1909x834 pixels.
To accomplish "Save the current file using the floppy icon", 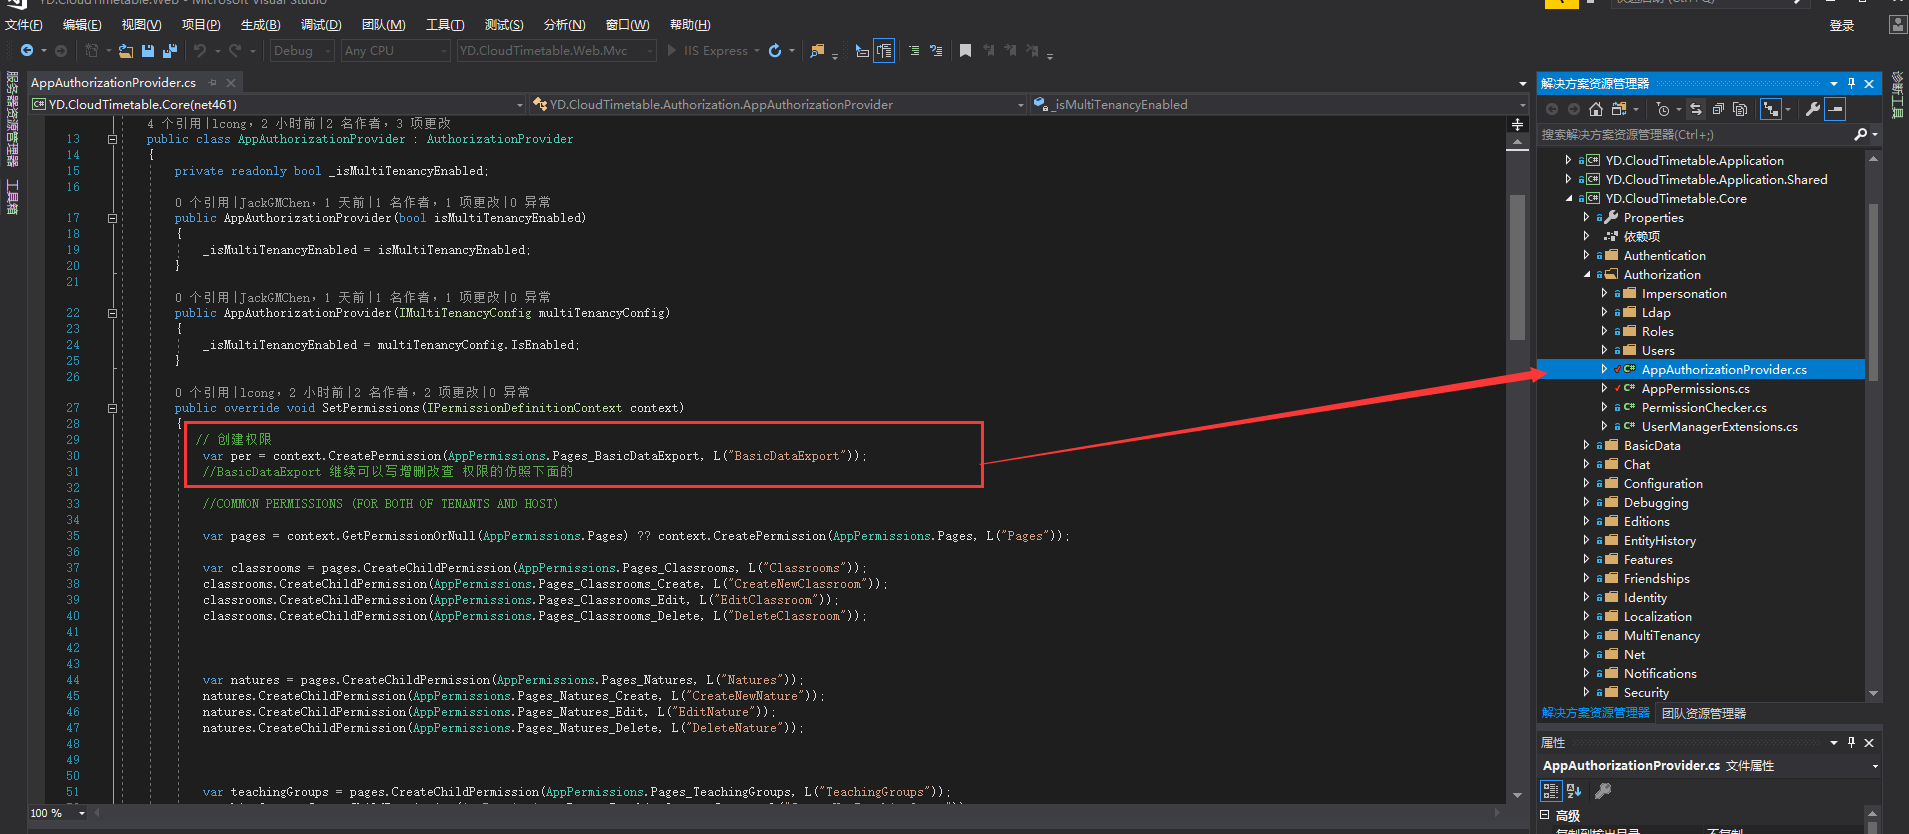I will pos(148,51).
